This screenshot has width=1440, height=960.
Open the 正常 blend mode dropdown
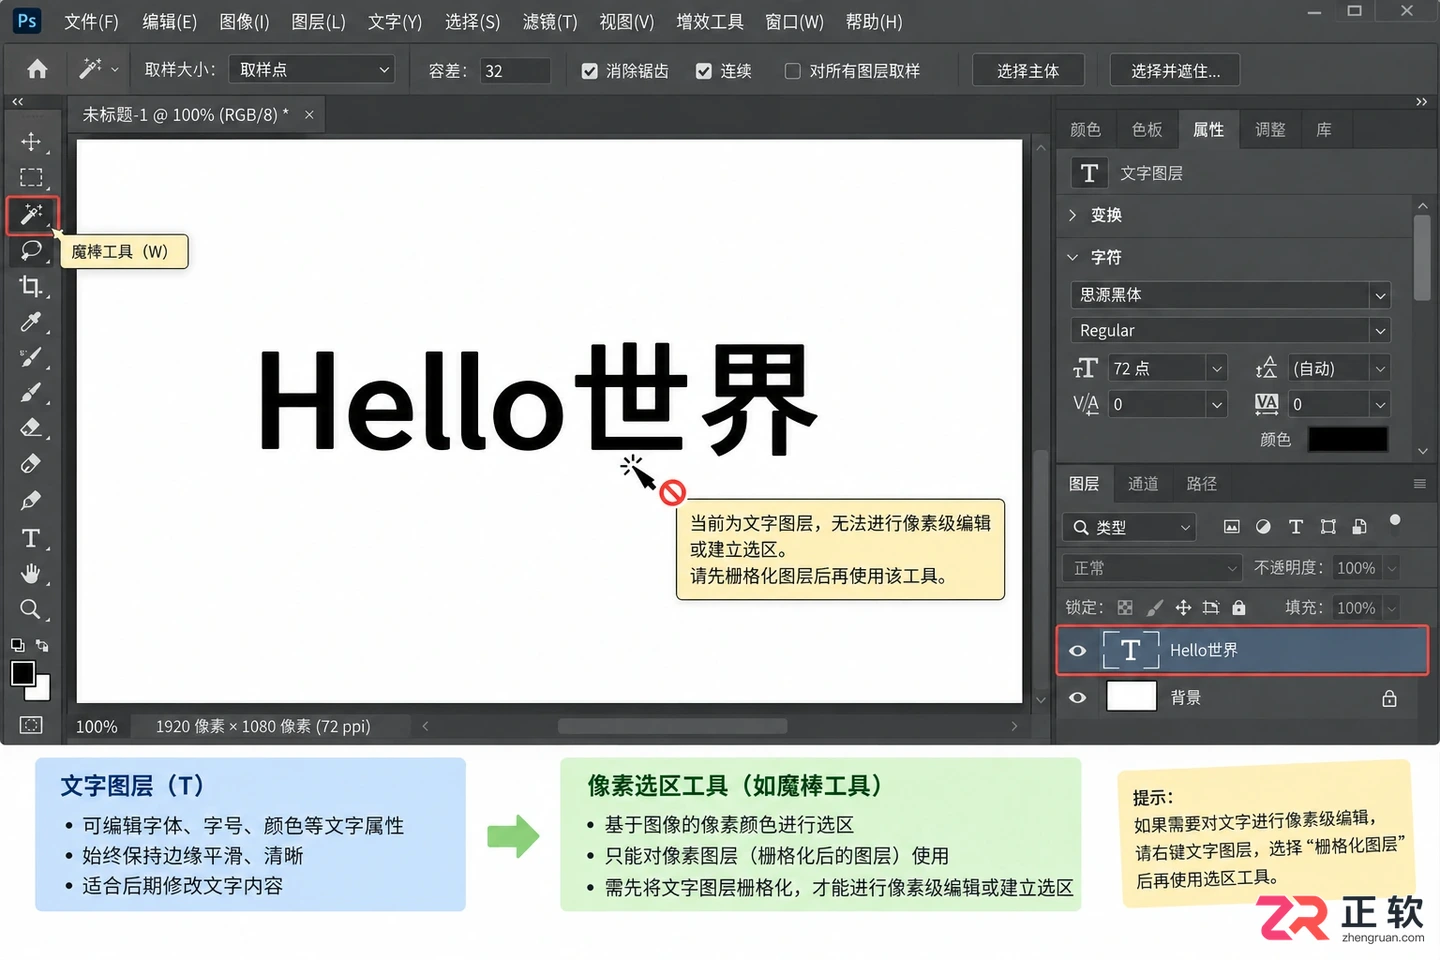1152,568
